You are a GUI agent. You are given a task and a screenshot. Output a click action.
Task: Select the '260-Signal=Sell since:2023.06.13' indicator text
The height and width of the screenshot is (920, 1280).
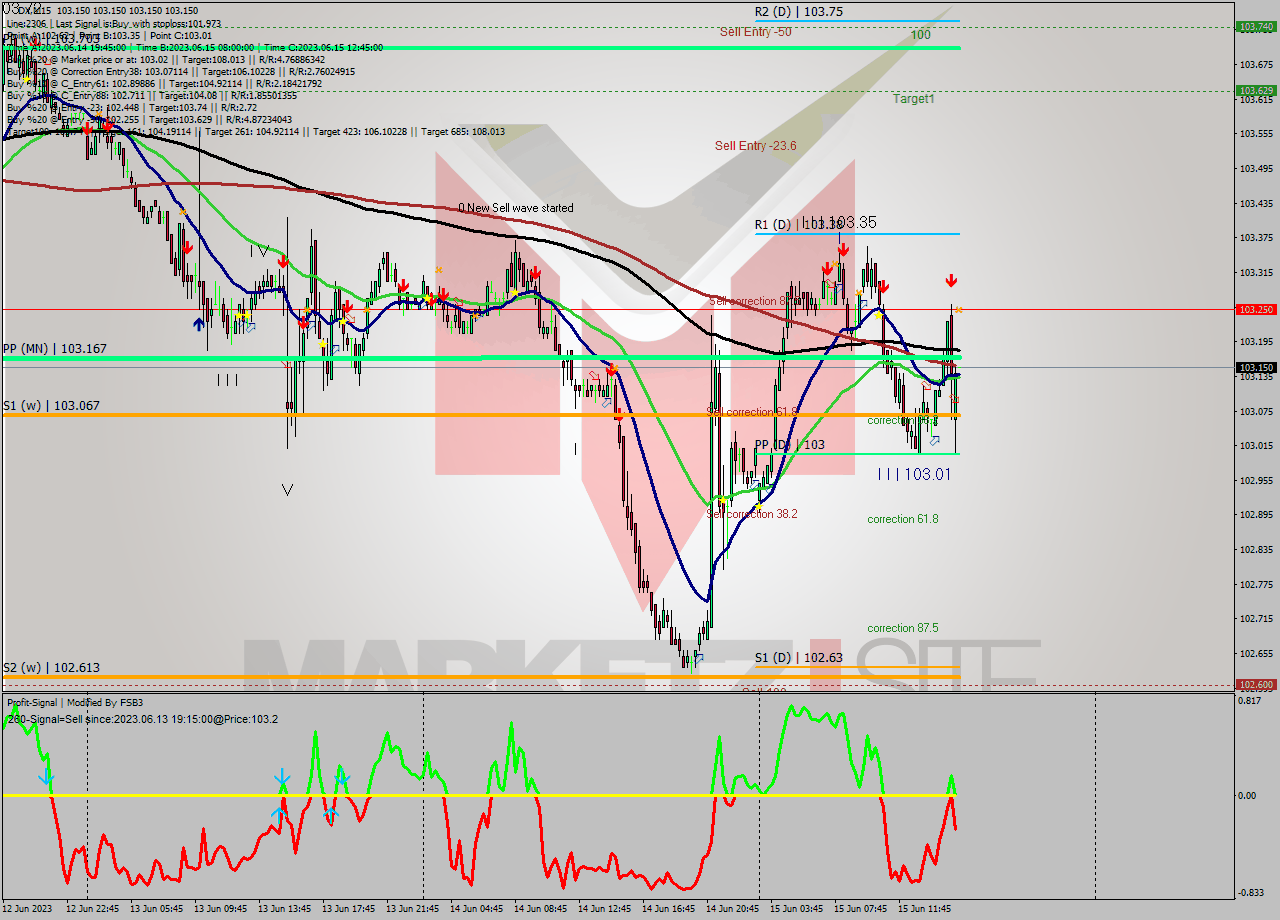tap(143, 719)
